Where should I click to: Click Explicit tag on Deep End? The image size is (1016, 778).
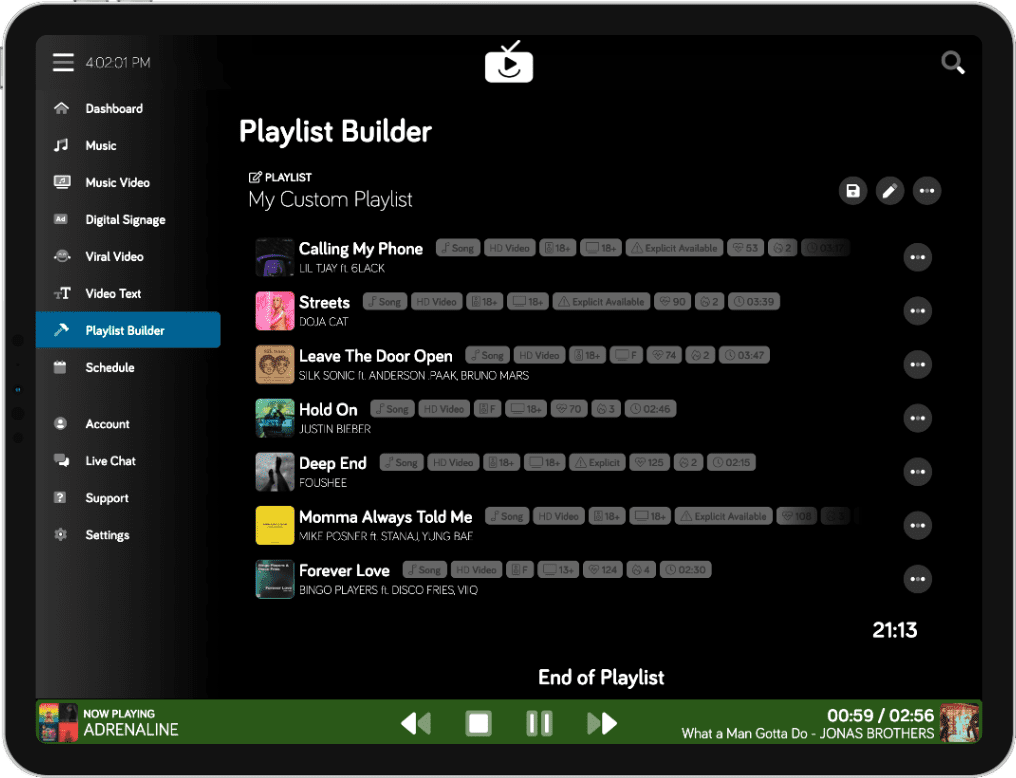click(x=597, y=463)
